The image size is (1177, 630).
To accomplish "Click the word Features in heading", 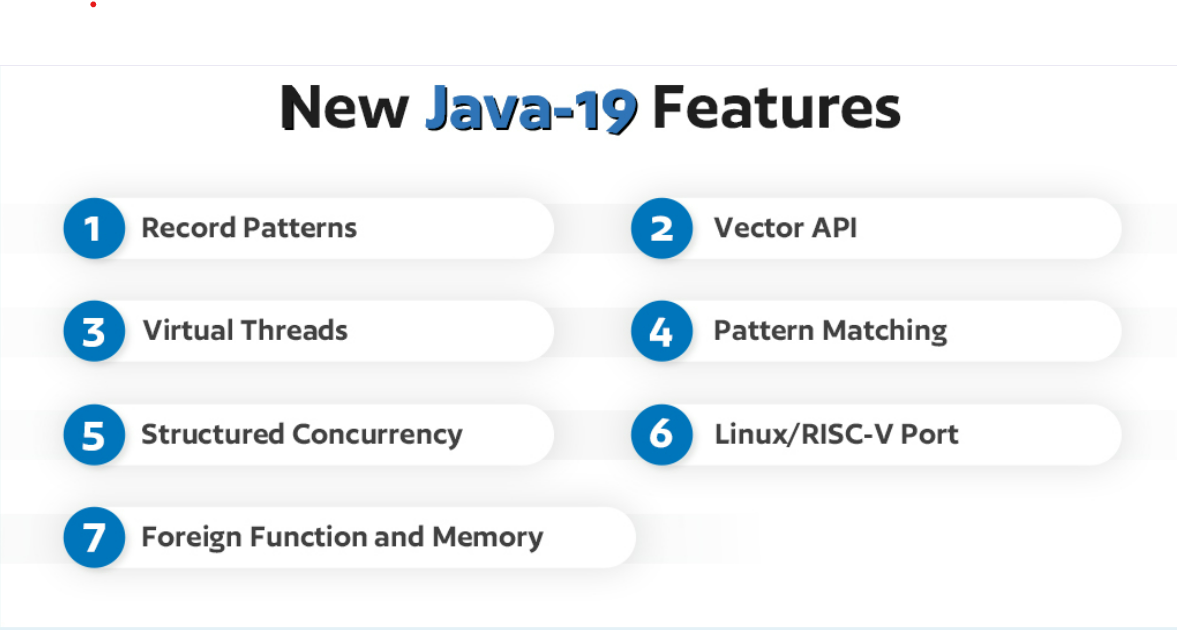I will tap(776, 107).
